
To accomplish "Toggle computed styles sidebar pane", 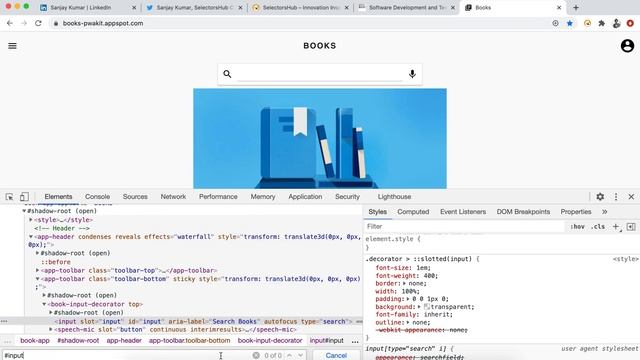I will (x=631, y=227).
